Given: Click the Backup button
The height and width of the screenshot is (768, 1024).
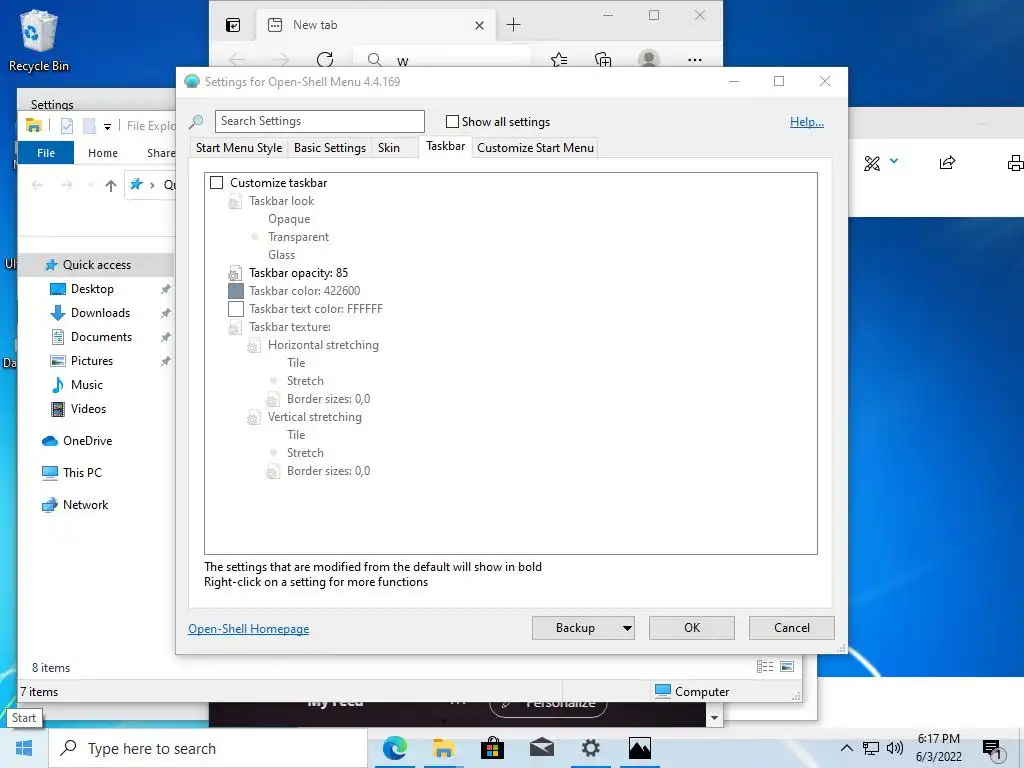Looking at the screenshot, I should 575,628.
